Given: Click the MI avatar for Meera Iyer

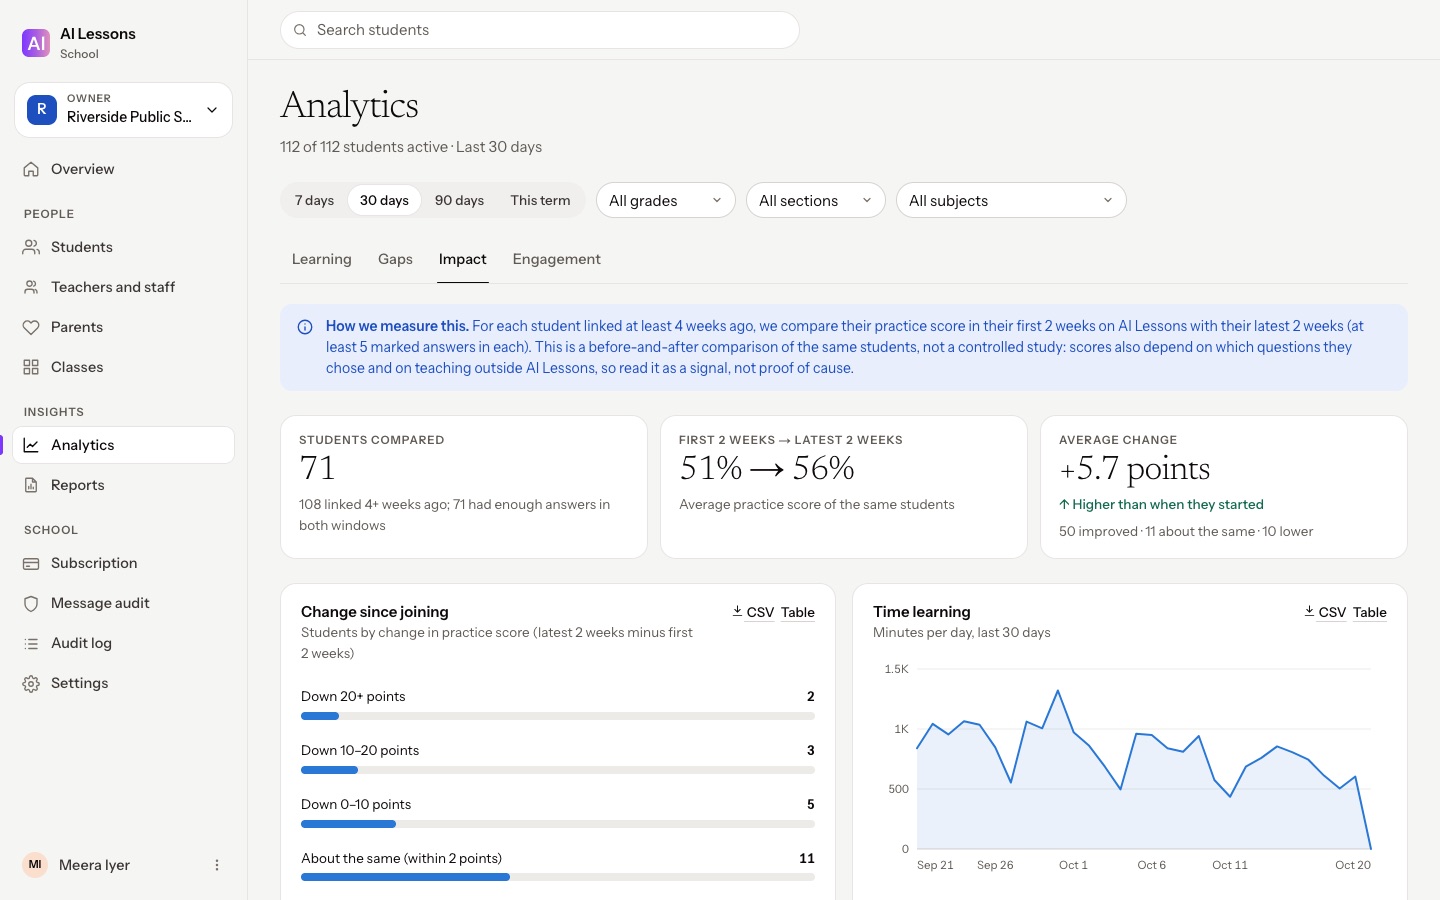Looking at the screenshot, I should 35,865.
